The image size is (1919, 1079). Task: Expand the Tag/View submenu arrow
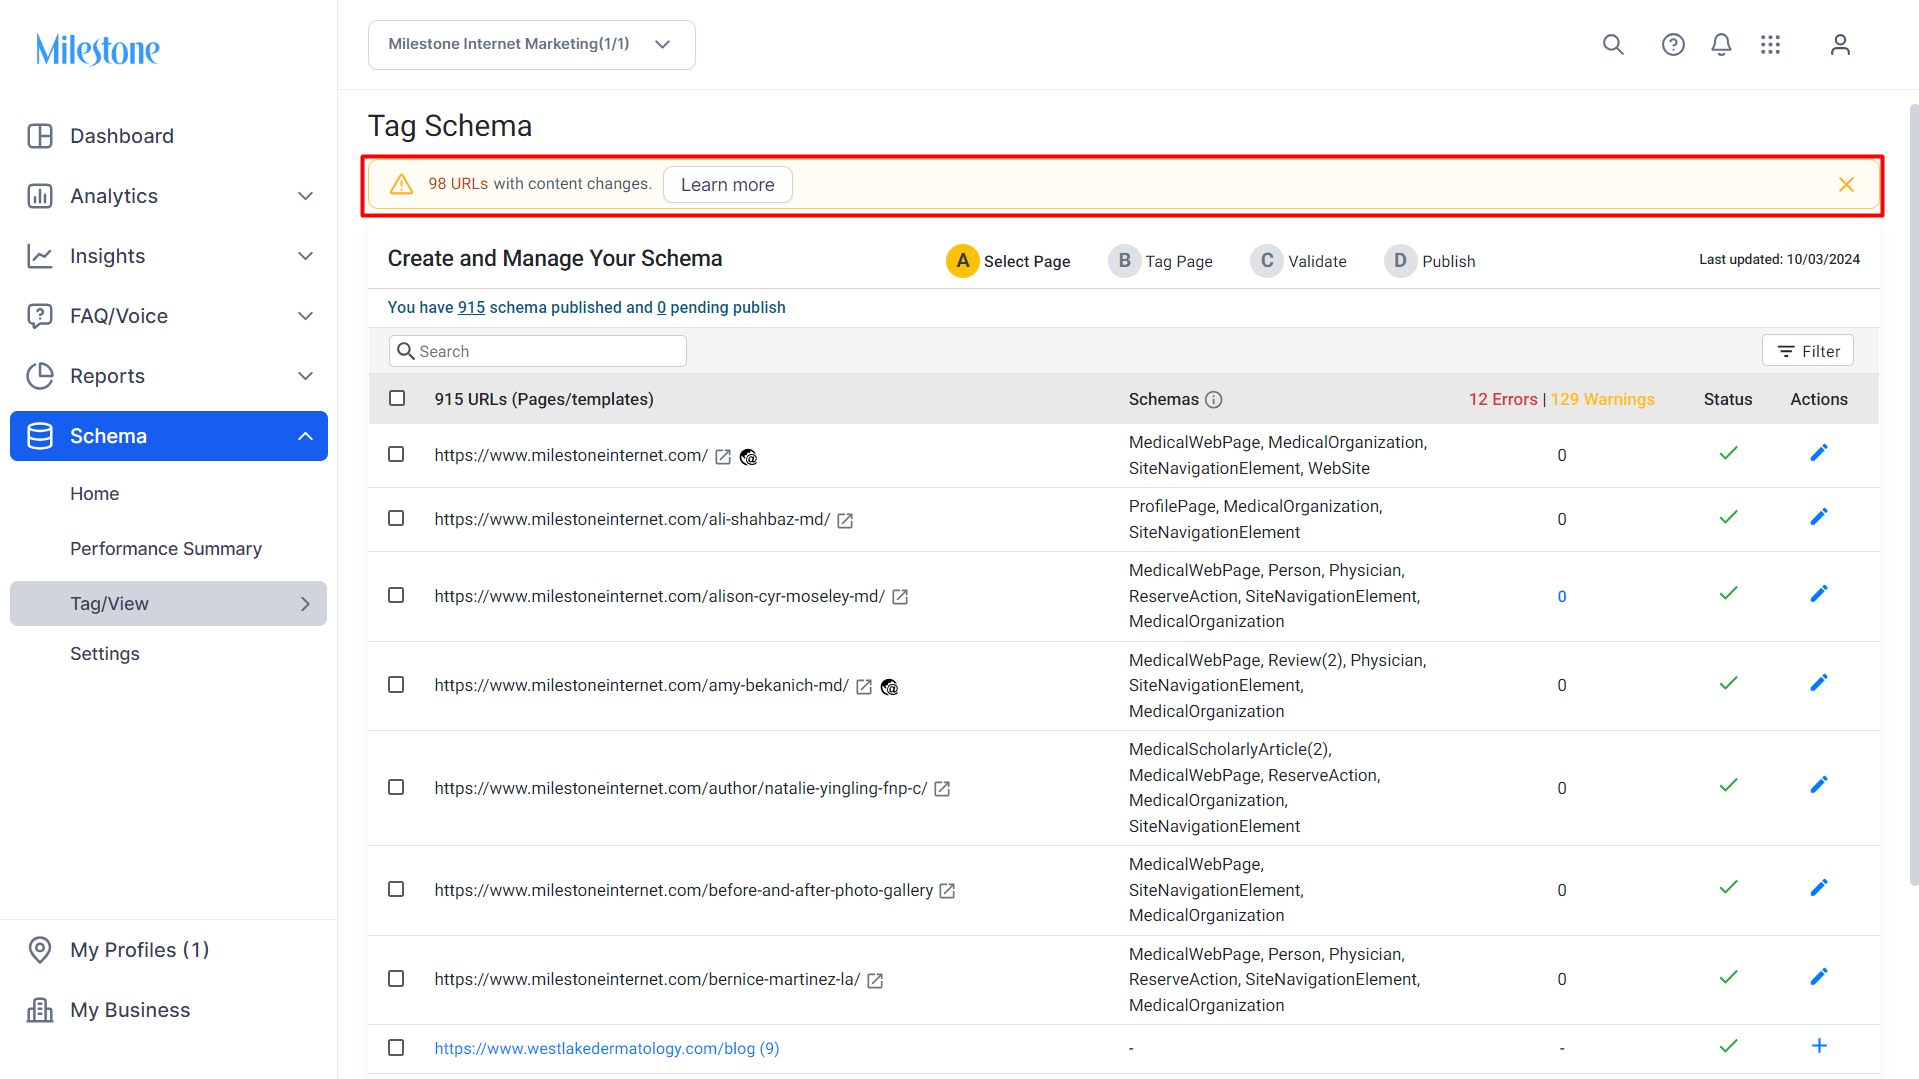306,604
